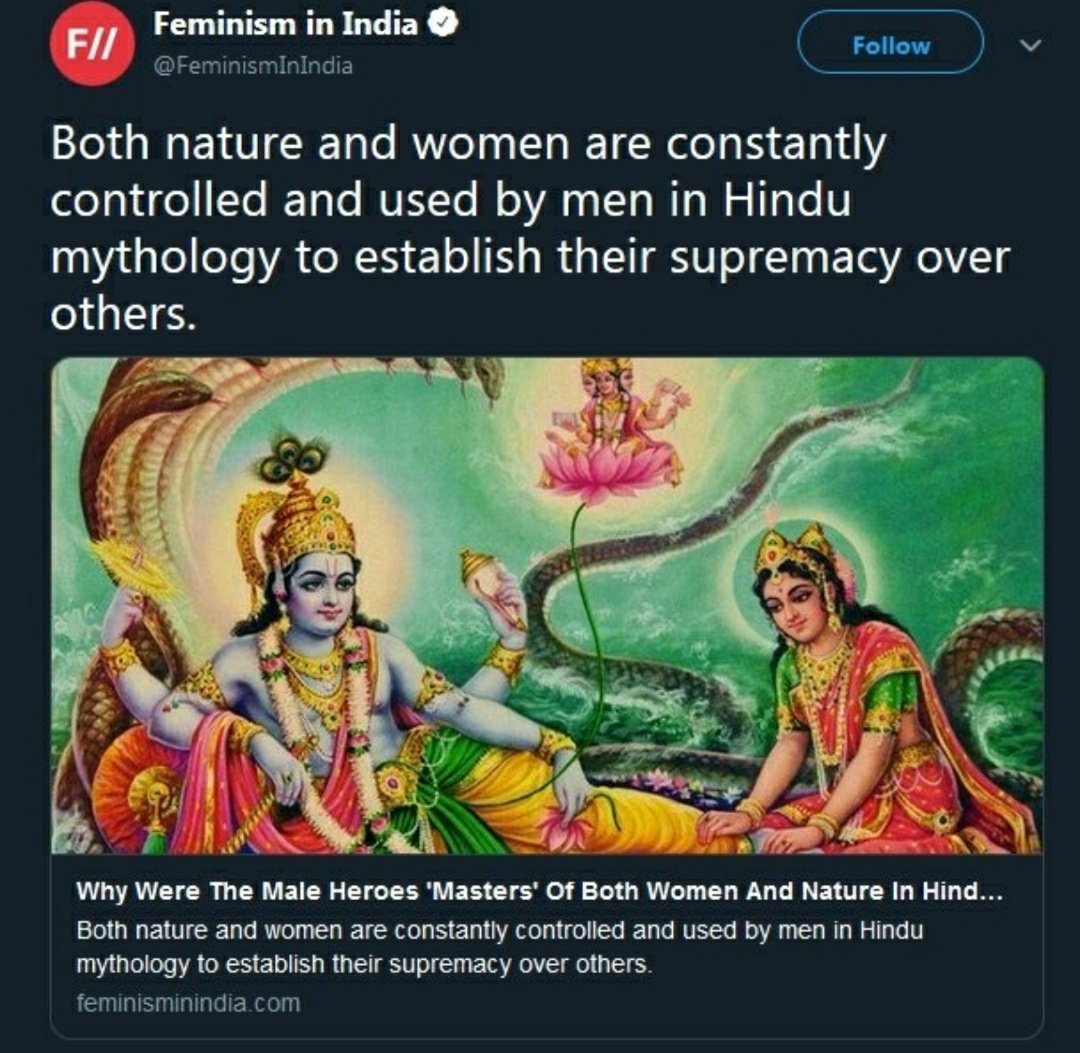Click the card description under the headline
Image resolution: width=1080 pixels, height=1053 pixels.
[499, 947]
